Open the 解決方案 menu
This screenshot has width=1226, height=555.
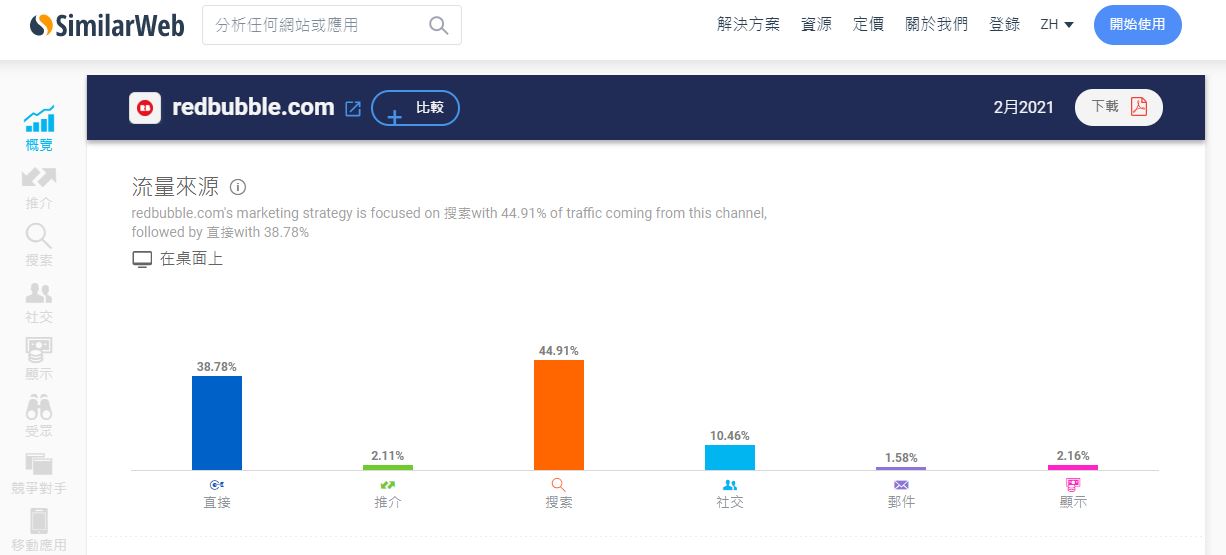(748, 25)
